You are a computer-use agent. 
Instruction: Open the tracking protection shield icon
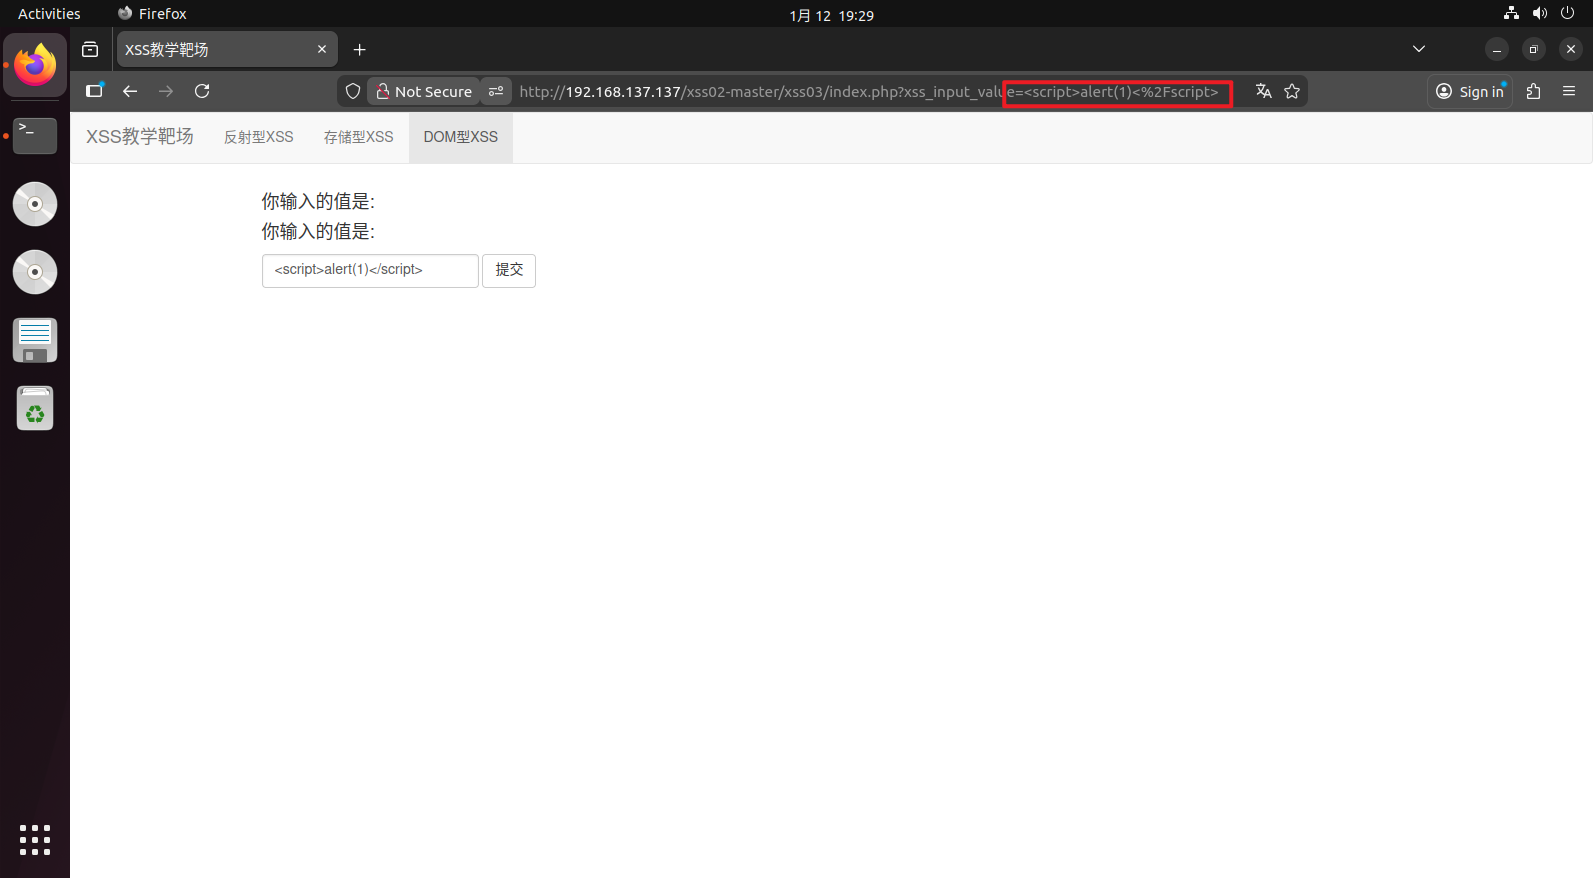tap(353, 91)
